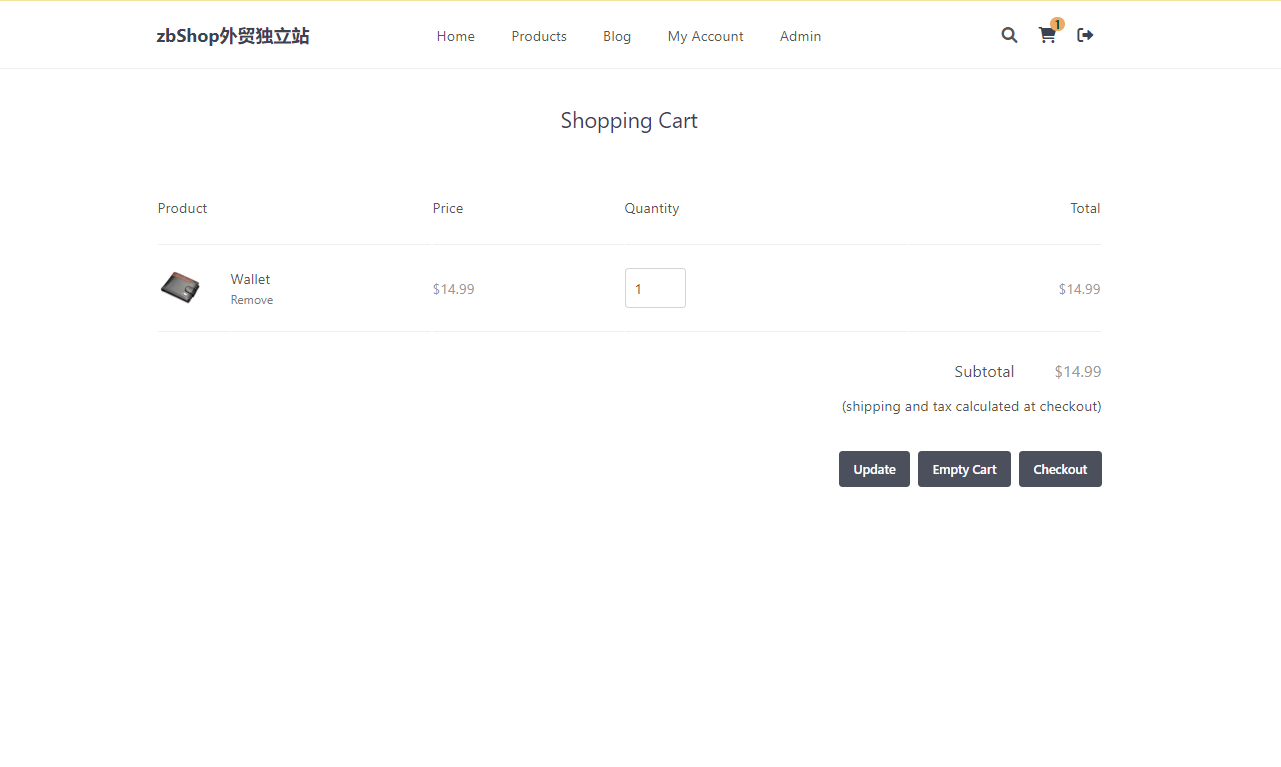The image size is (1281, 767).
Task: Open the Blog menu item
Action: 617,36
